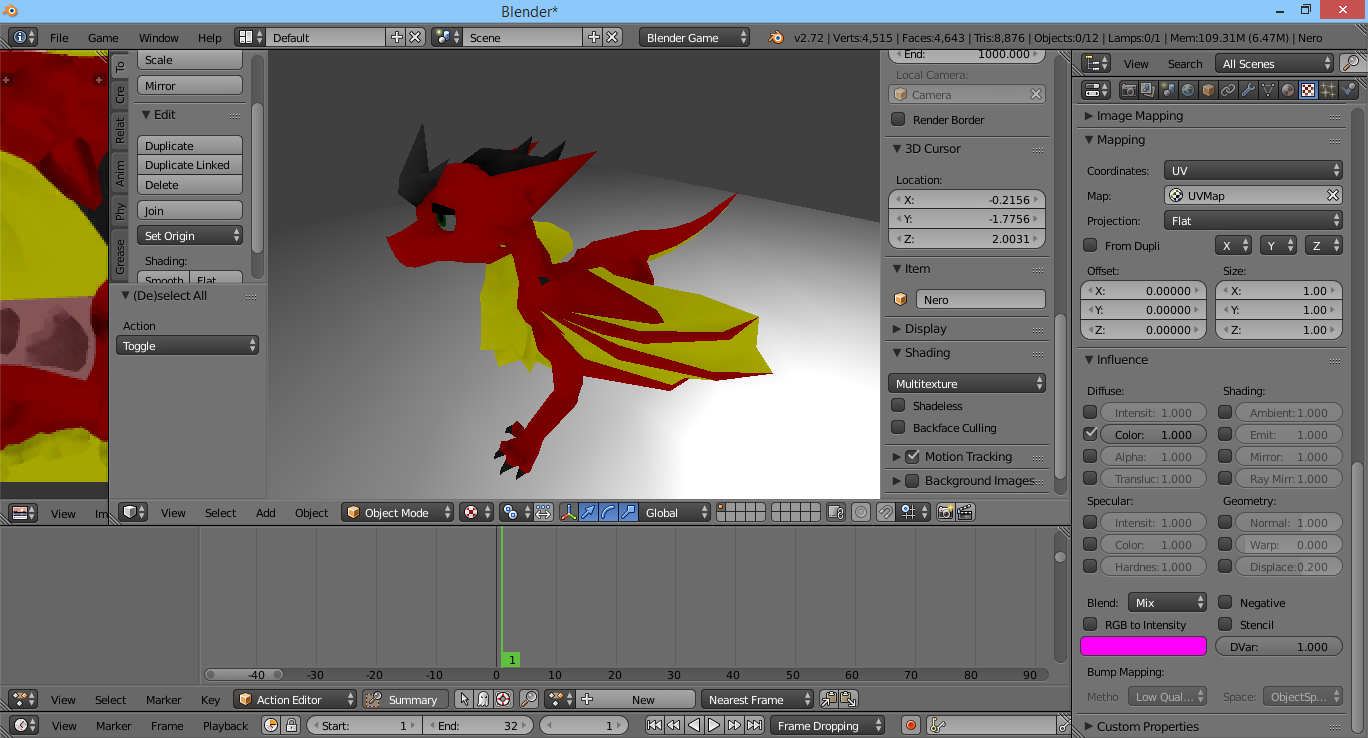Click the paste keyframes icon in Action Editor
The height and width of the screenshot is (738, 1368).
[x=848, y=699]
